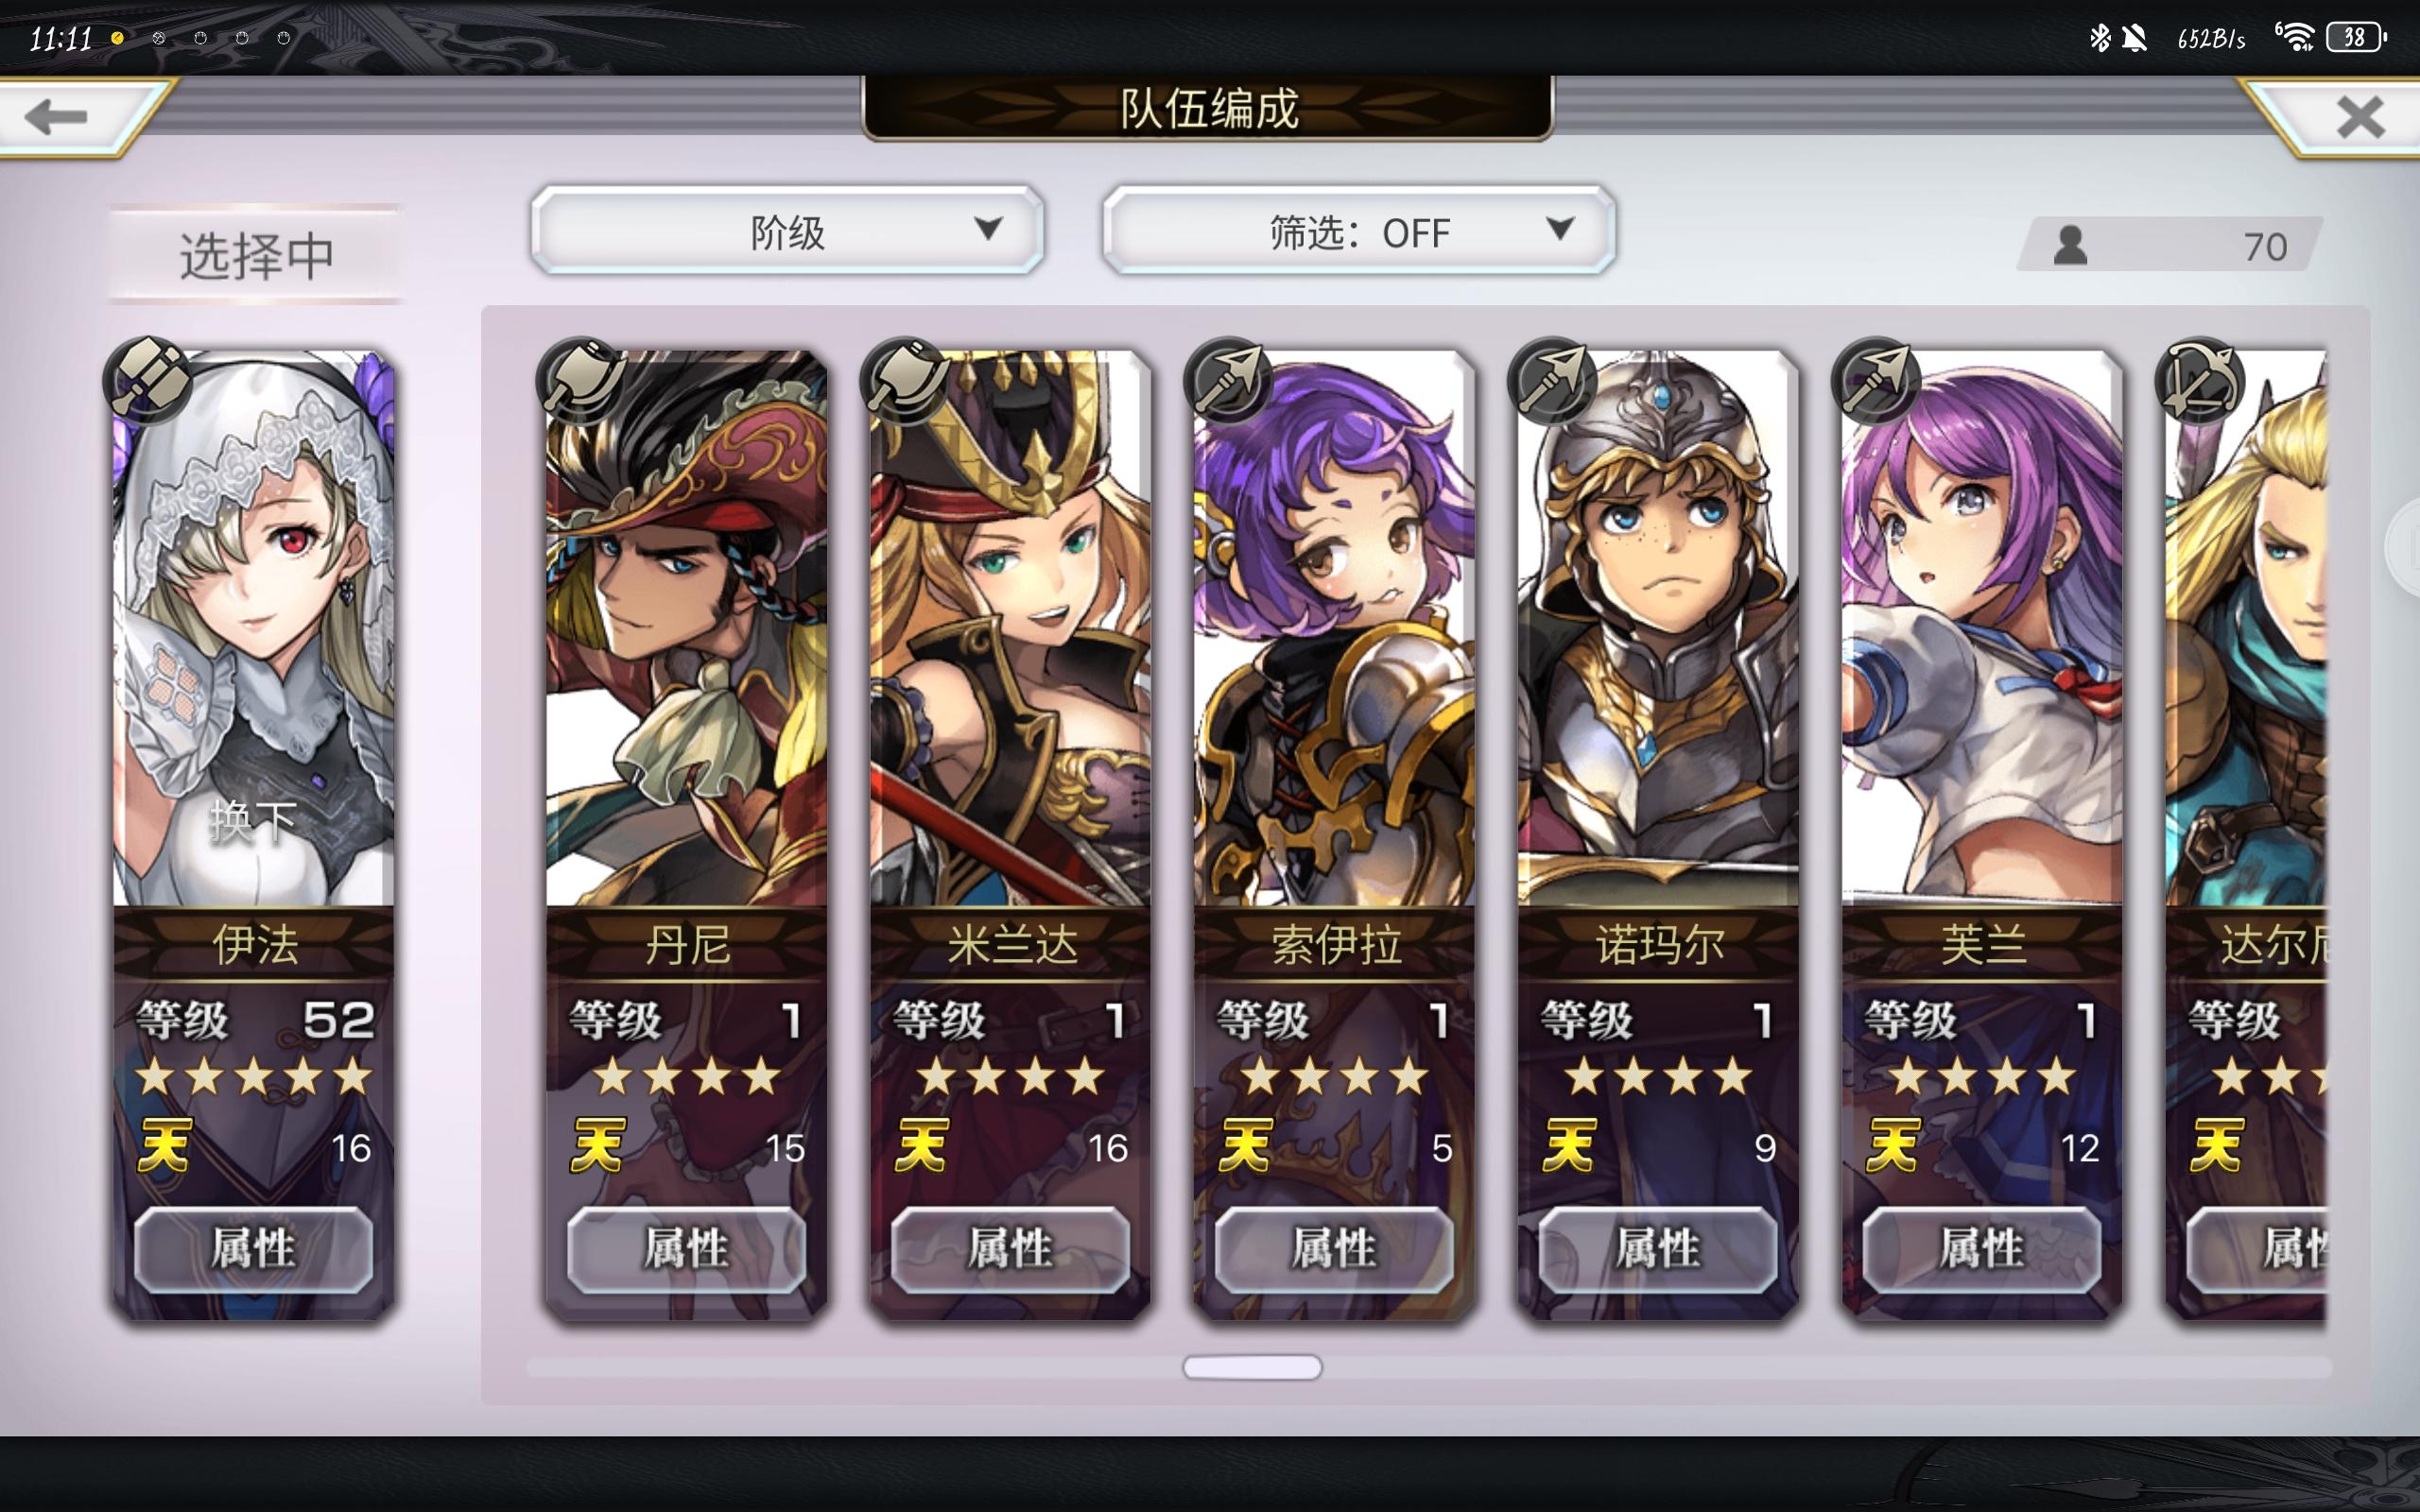Click the bow class icon on 达尔's card
The image size is (2420, 1512).
2200,380
